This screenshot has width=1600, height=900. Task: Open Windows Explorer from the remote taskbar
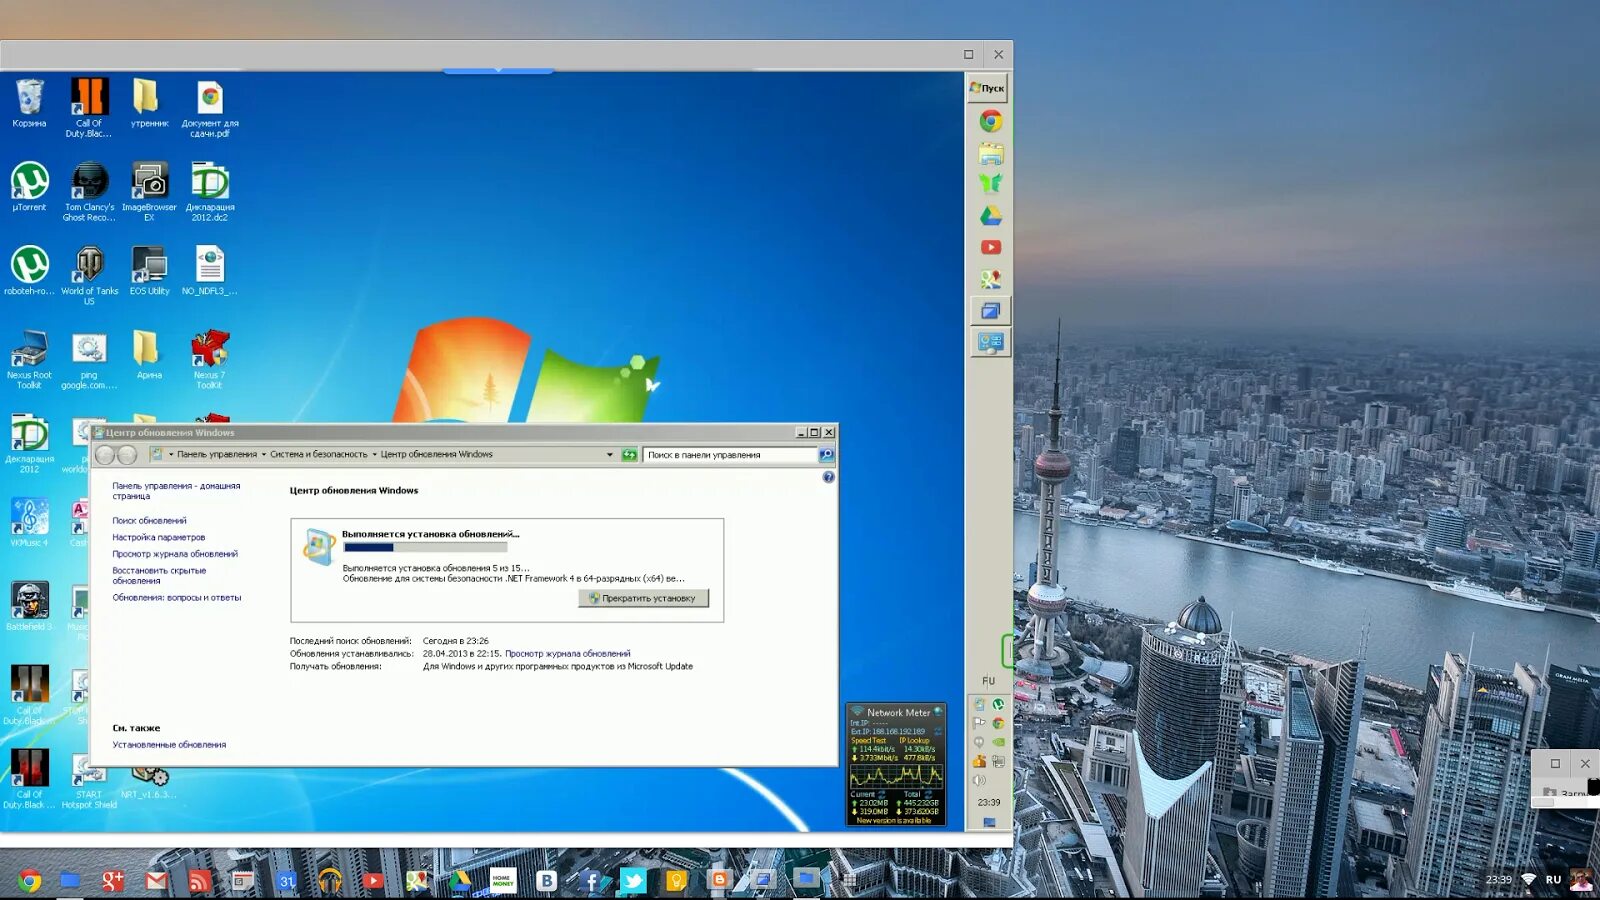[990, 154]
